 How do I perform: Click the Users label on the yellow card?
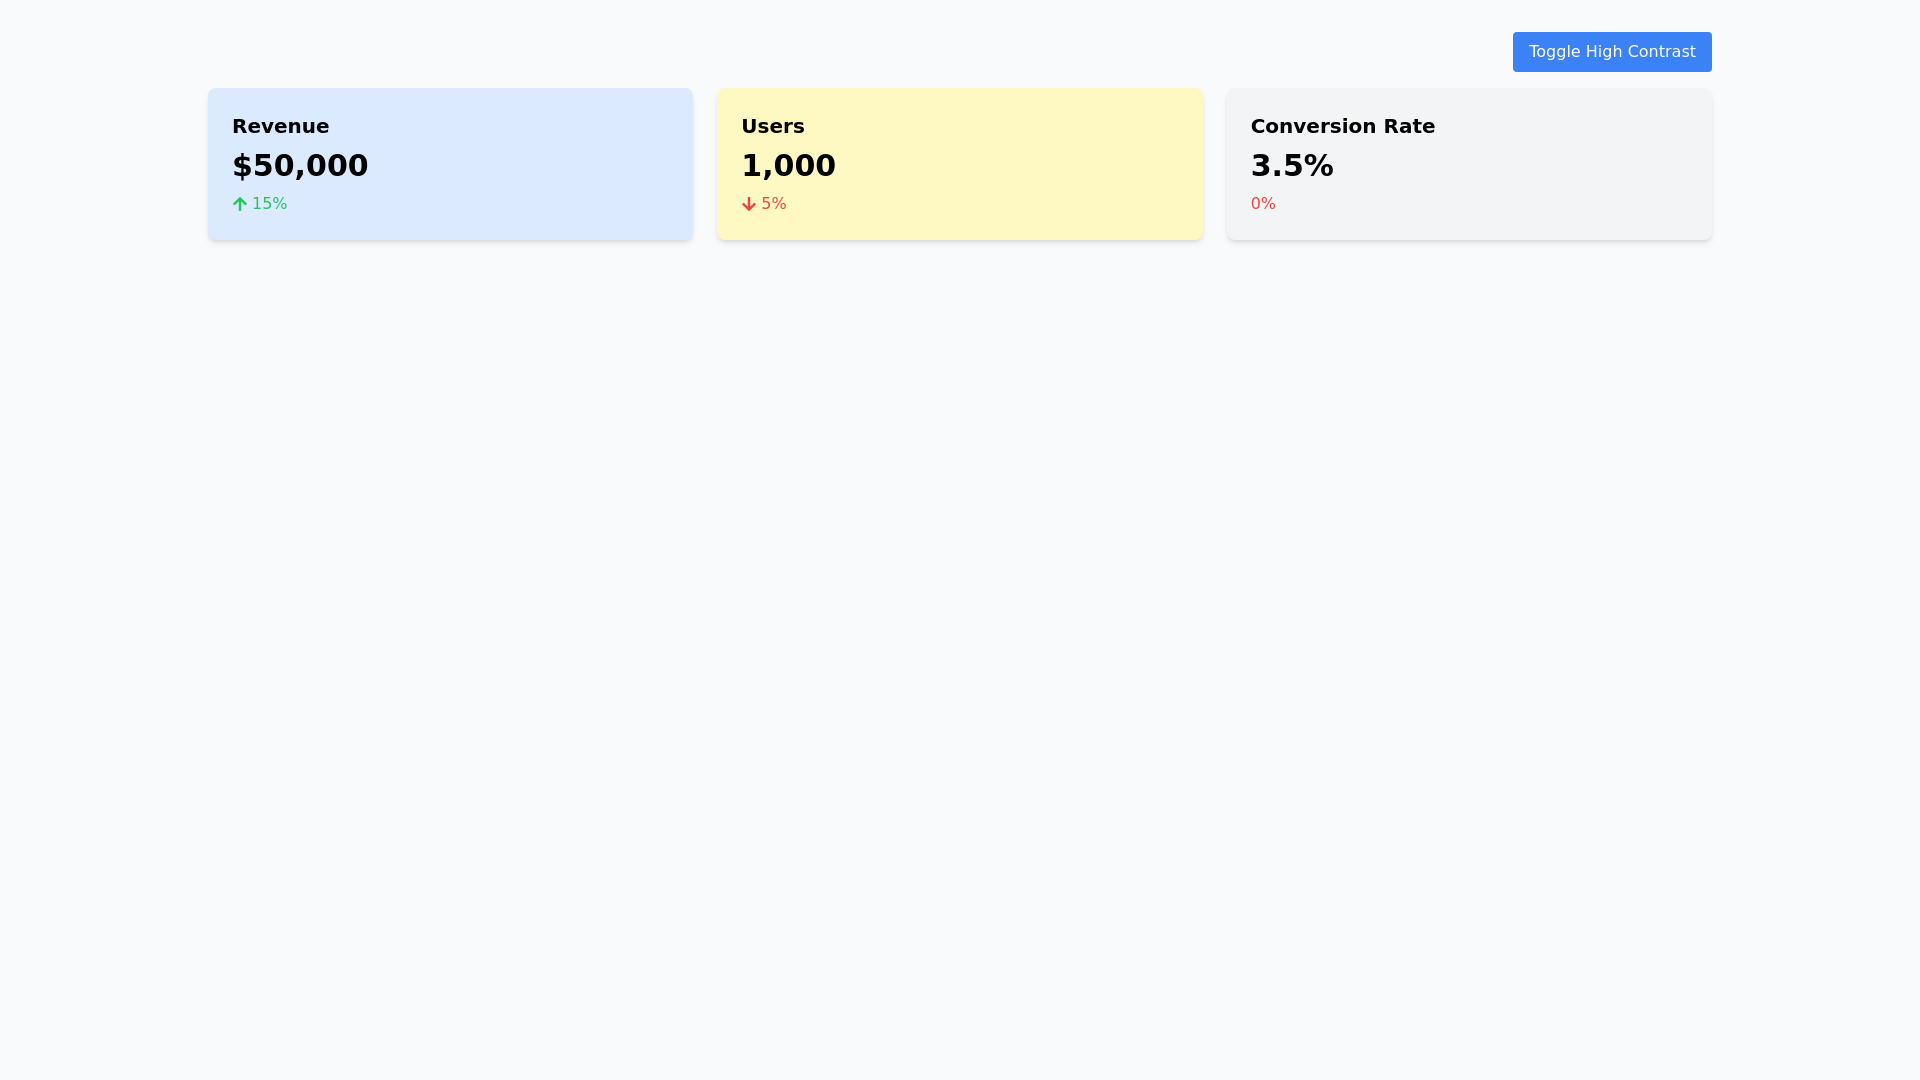tap(773, 126)
